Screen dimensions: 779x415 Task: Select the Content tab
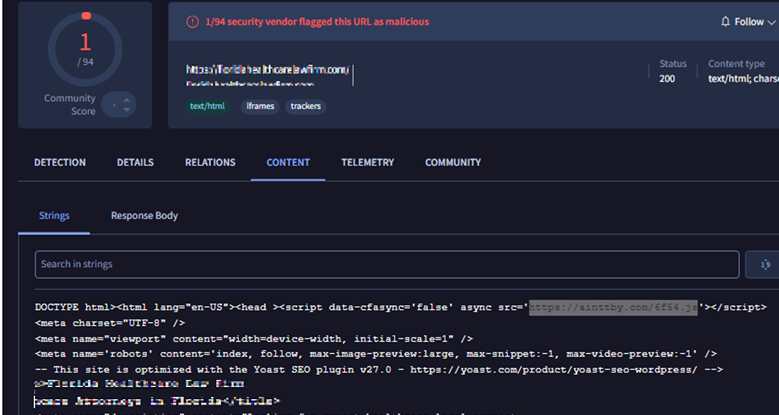[288, 162]
